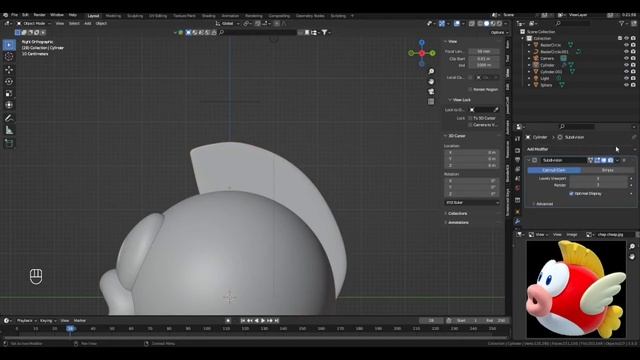Toggle the camera view icon in viewport
This screenshot has height=360, width=640.
coord(431,91)
